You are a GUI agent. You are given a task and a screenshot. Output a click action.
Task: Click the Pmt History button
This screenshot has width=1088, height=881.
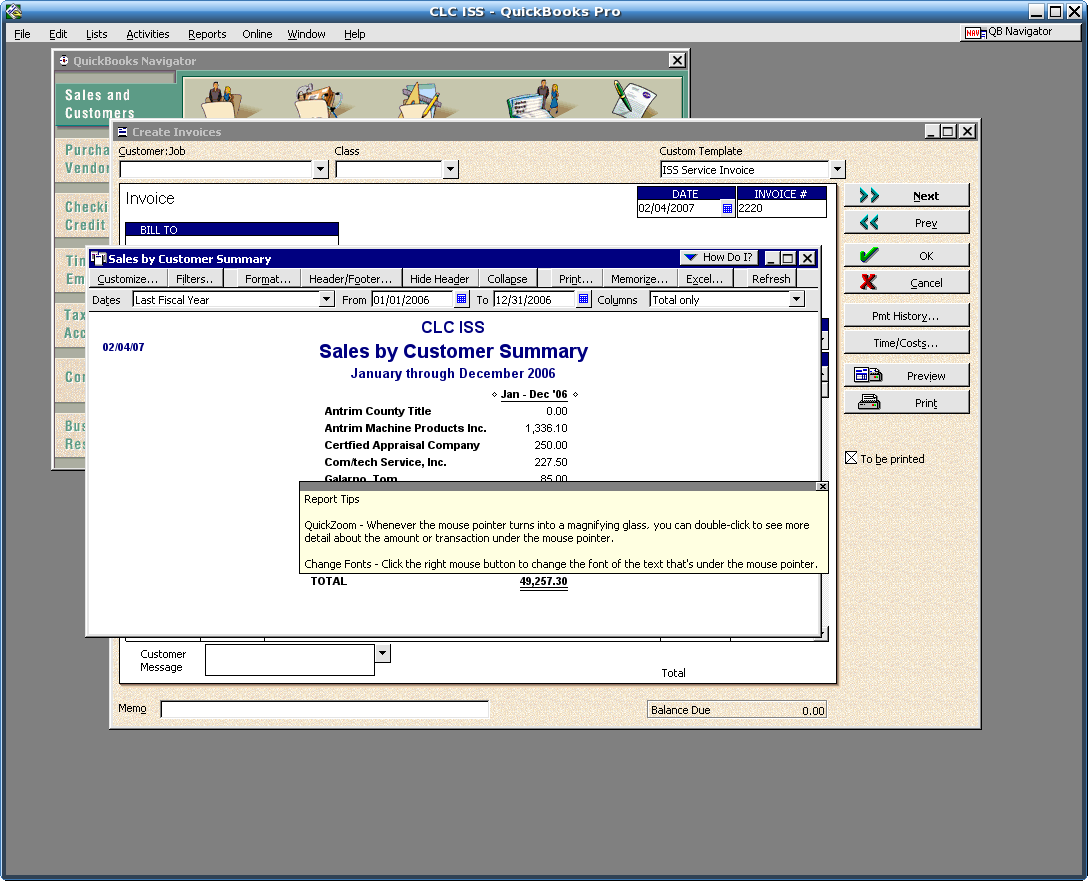(x=906, y=315)
